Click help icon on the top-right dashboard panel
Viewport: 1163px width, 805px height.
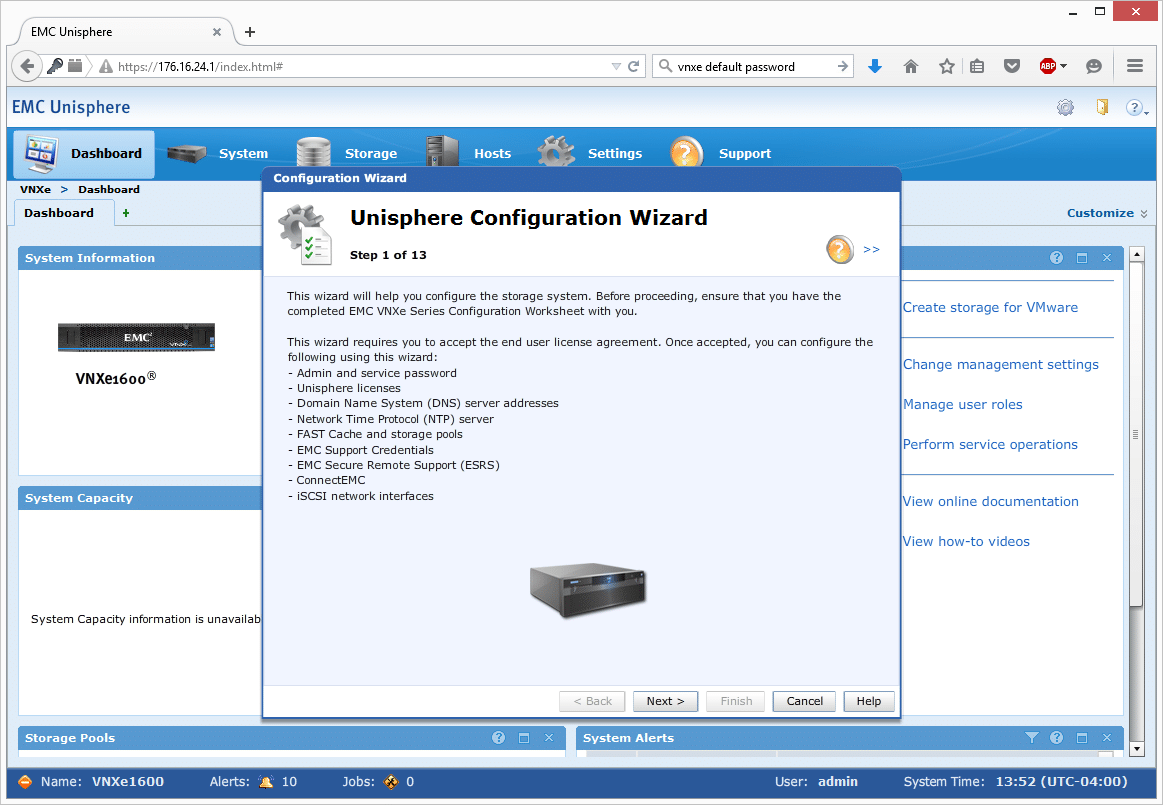click(x=1056, y=257)
